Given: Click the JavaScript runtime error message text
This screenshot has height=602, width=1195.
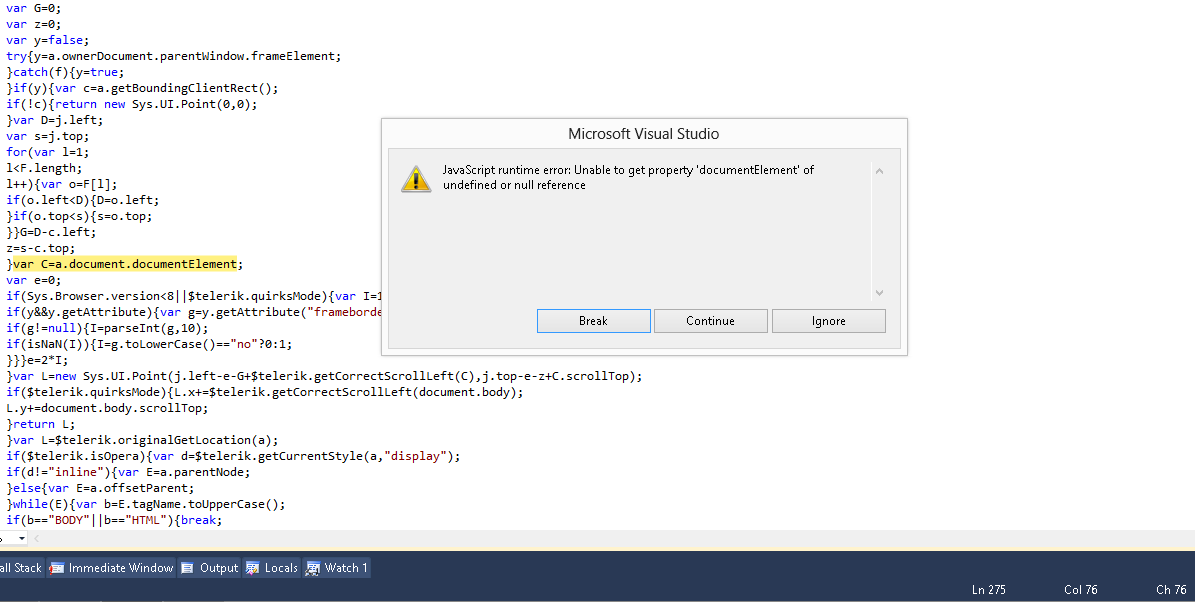Looking at the screenshot, I should click(x=628, y=177).
